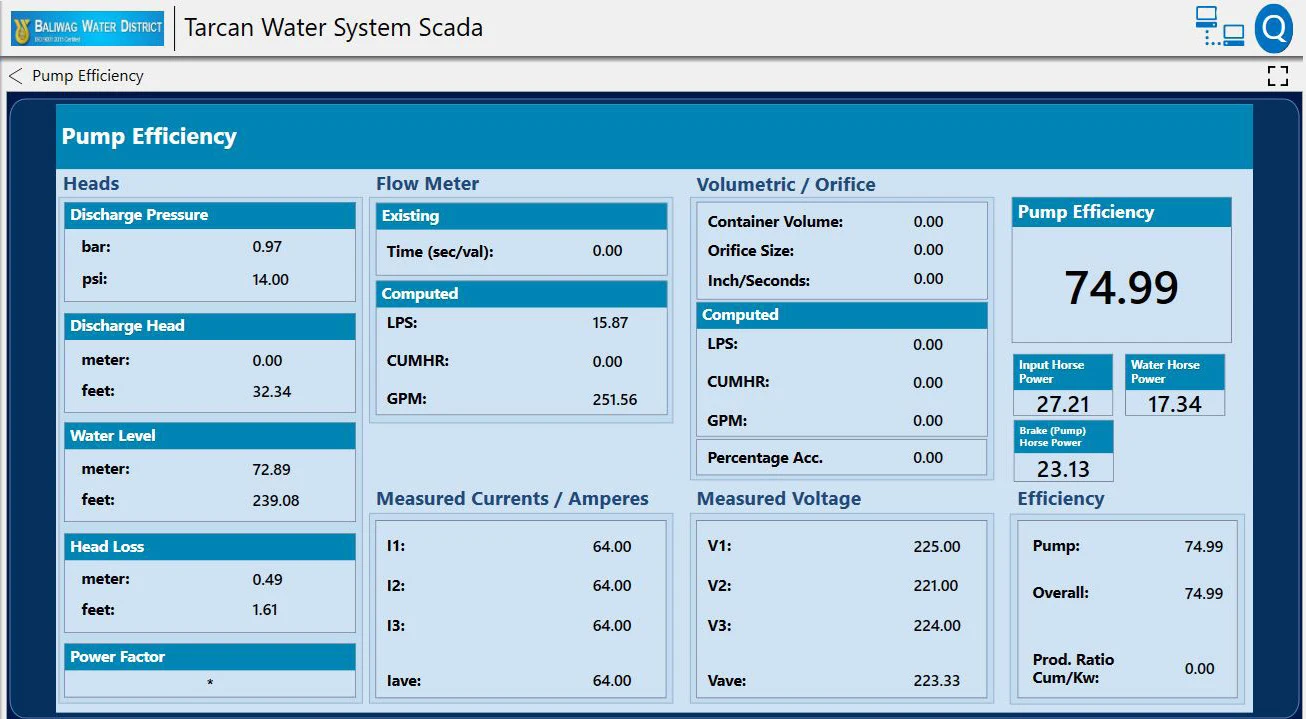Go back using the left chevron arrow
Image resolution: width=1306 pixels, height=719 pixels.
(13, 75)
